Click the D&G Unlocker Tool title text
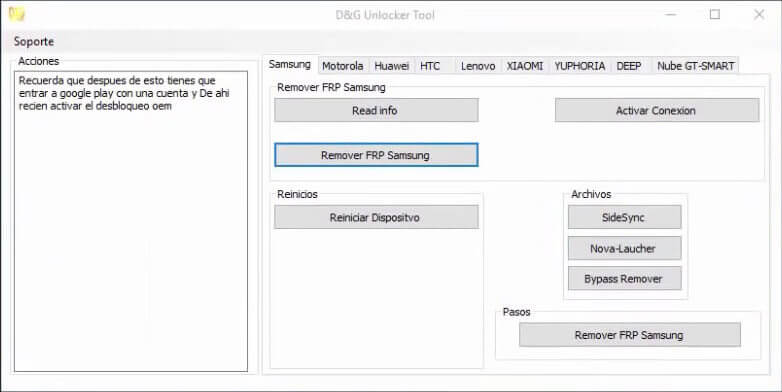 385,15
